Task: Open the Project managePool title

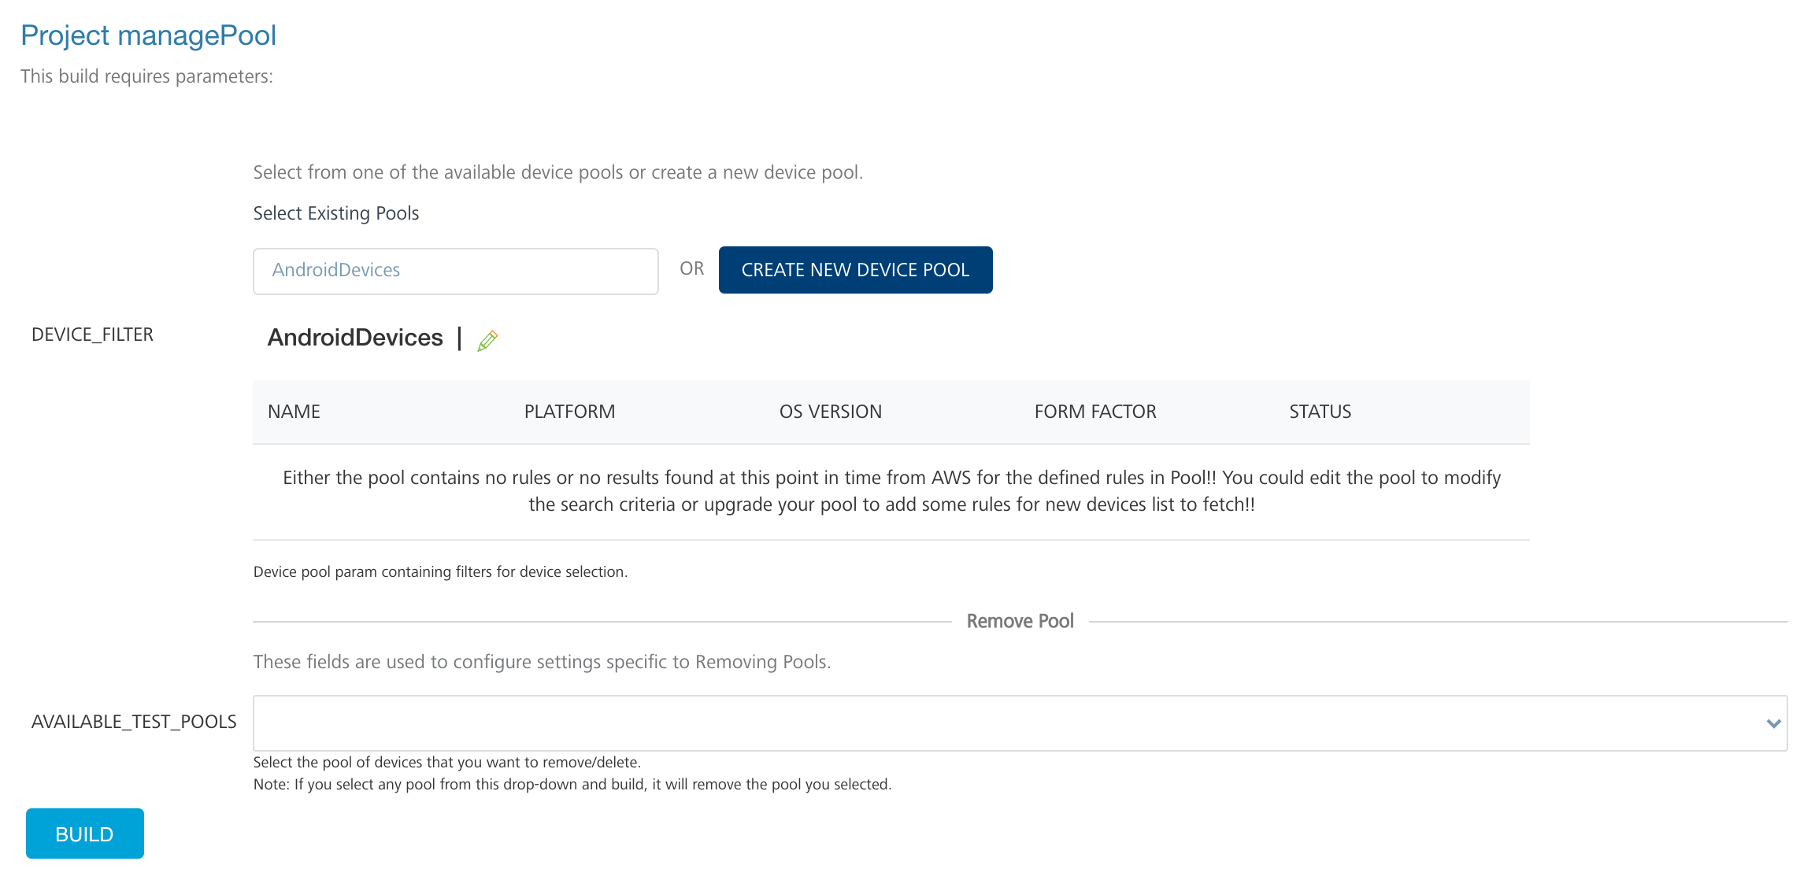Action: point(148,35)
